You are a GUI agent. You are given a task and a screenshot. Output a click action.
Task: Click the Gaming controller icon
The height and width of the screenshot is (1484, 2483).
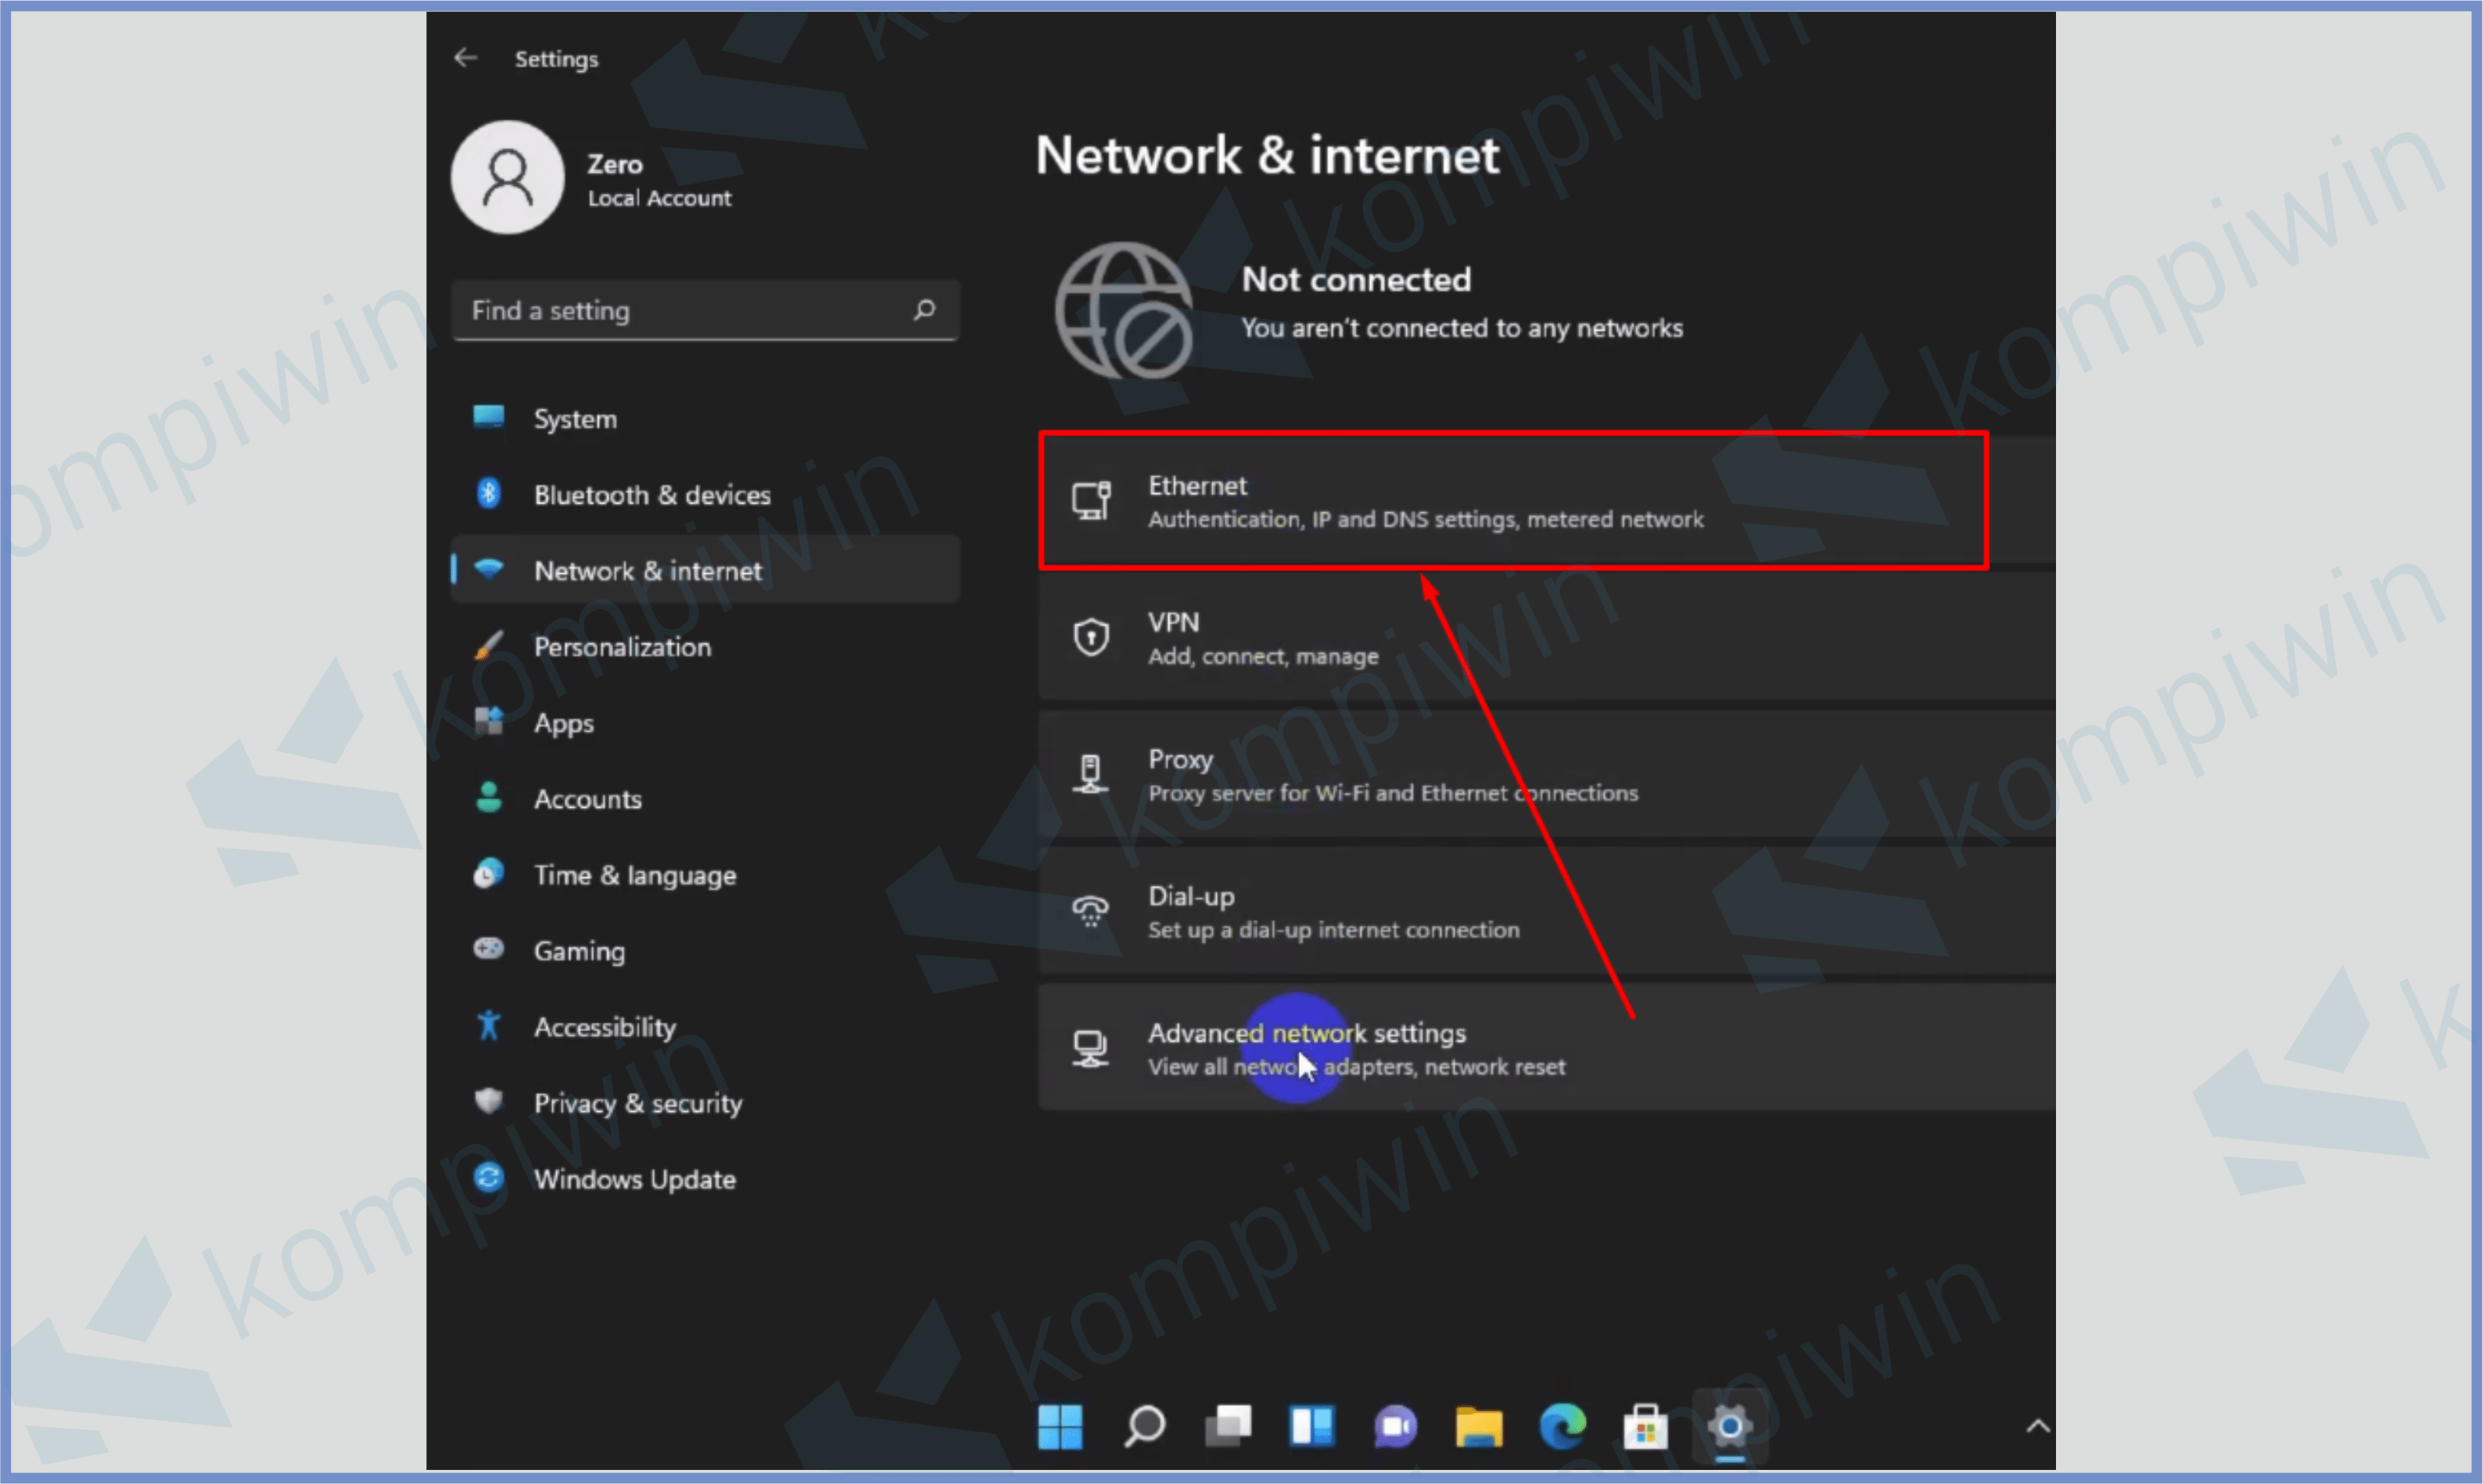point(488,950)
